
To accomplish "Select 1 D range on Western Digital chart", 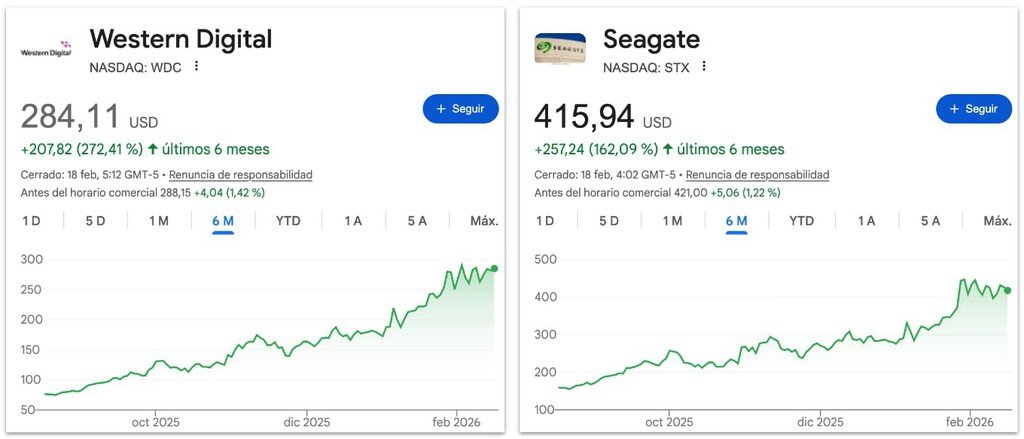I will tap(32, 221).
